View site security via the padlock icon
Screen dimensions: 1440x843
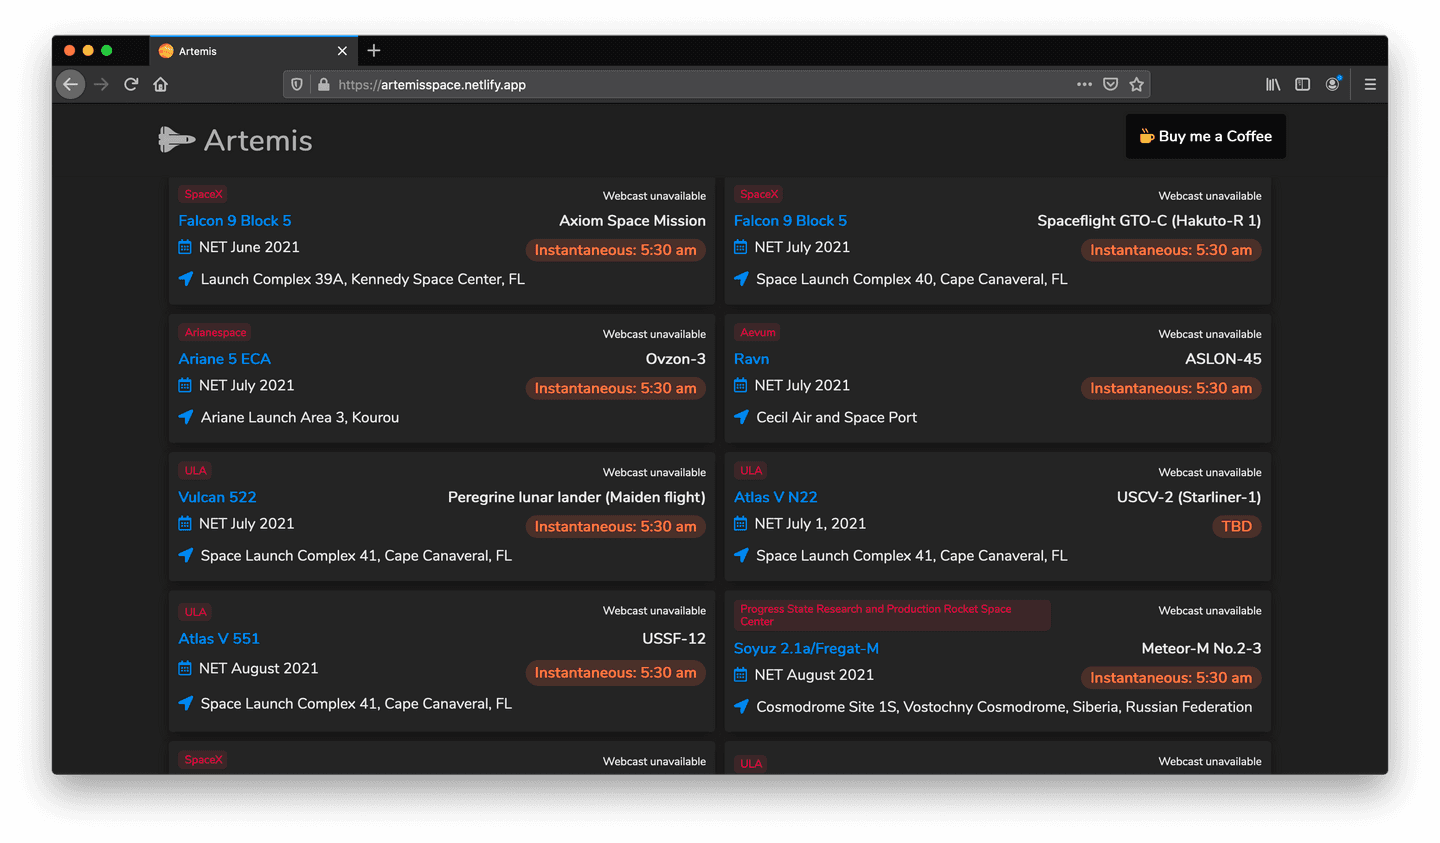point(323,85)
